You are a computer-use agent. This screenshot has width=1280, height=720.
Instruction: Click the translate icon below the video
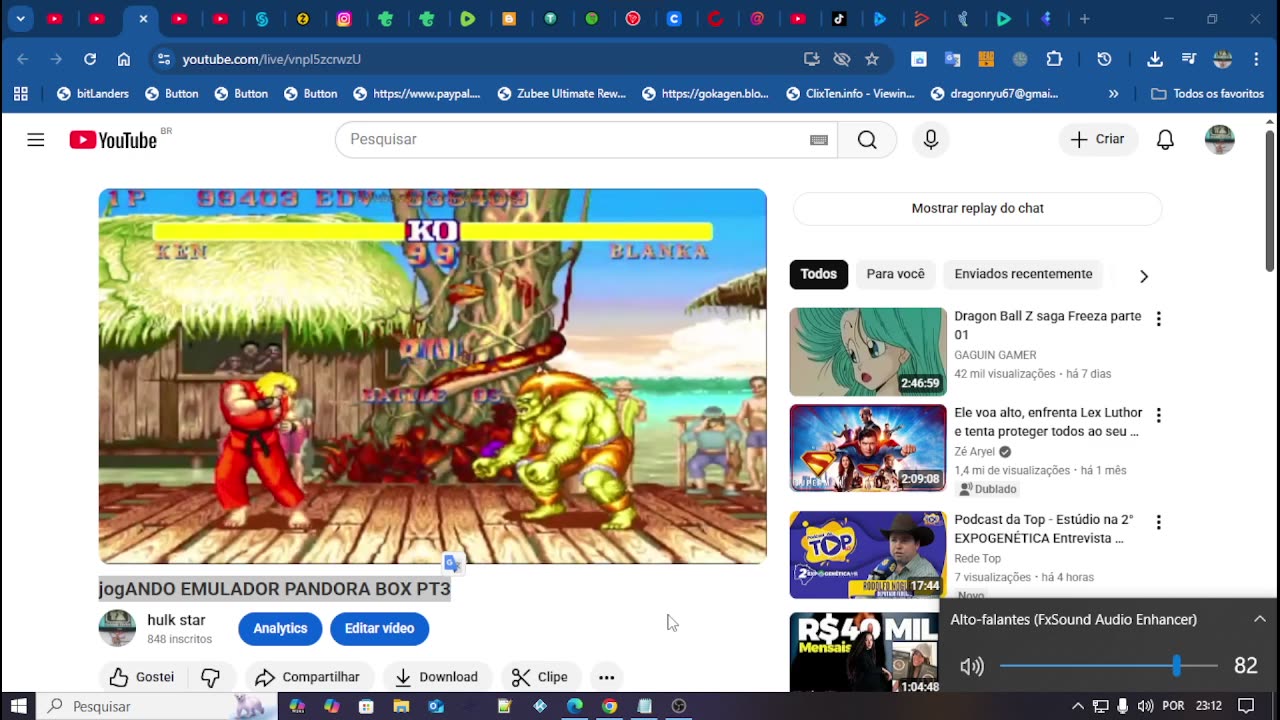[452, 564]
